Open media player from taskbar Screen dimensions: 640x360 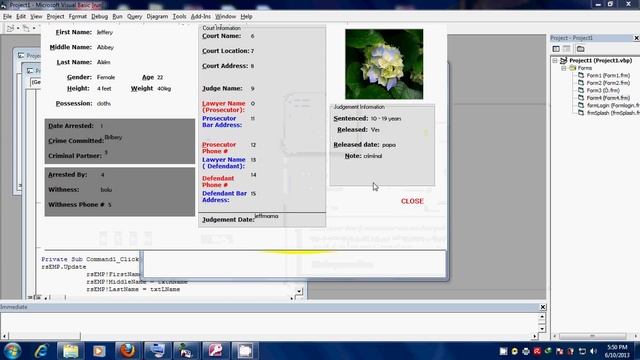coord(99,351)
